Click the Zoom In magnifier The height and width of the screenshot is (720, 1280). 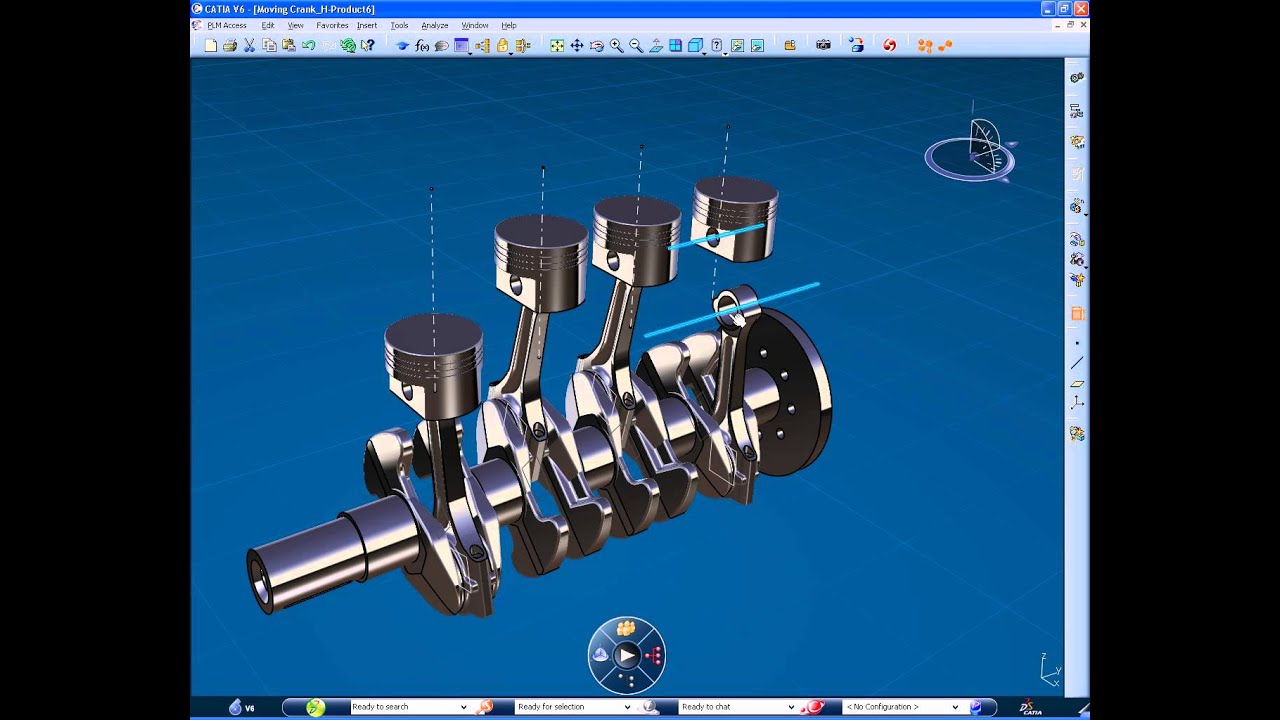(x=616, y=45)
